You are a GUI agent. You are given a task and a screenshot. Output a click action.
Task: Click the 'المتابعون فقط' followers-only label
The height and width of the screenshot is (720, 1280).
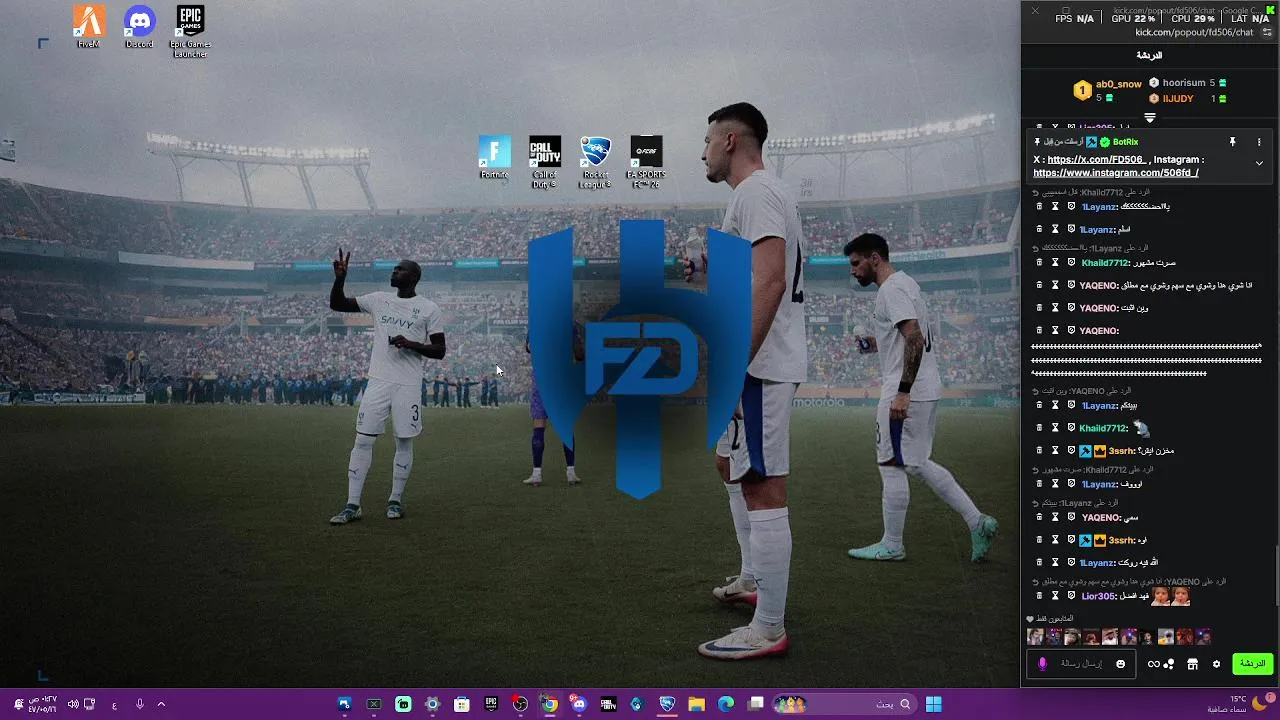pos(1054,619)
